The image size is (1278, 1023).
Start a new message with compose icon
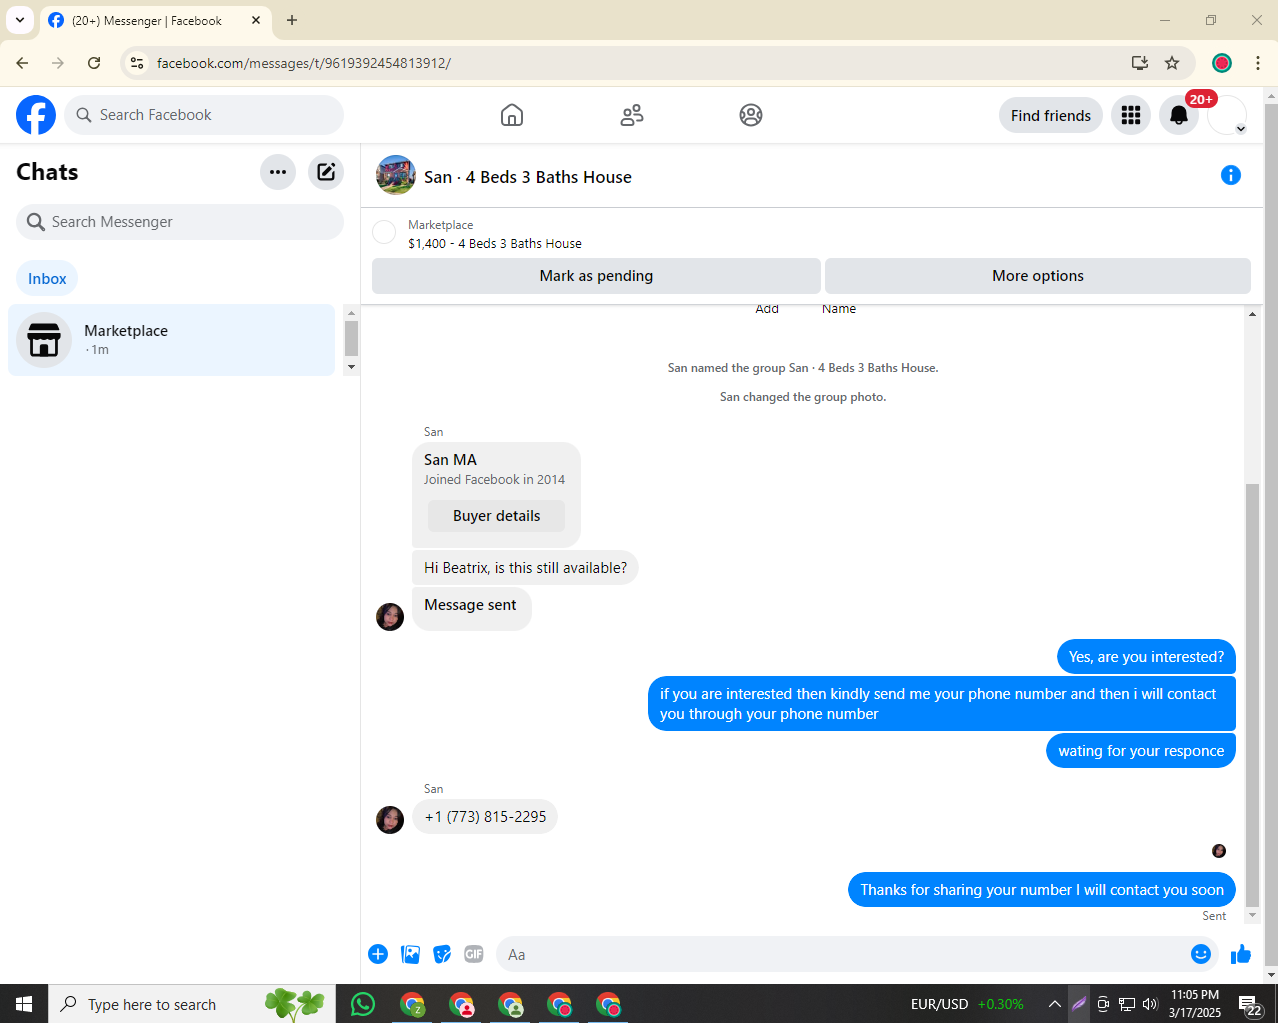pyautogui.click(x=326, y=172)
